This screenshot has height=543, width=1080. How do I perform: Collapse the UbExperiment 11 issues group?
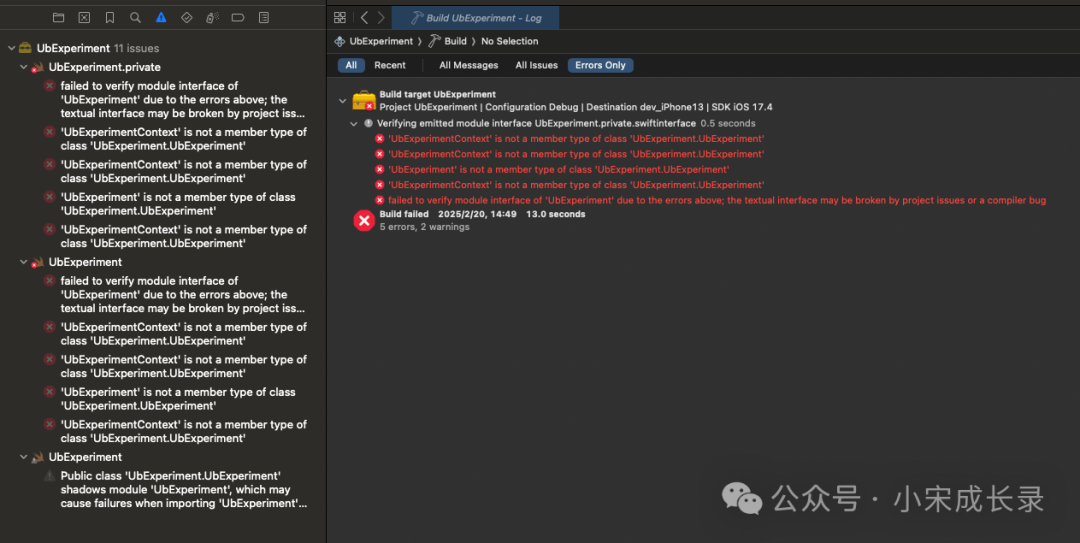[x=11, y=48]
